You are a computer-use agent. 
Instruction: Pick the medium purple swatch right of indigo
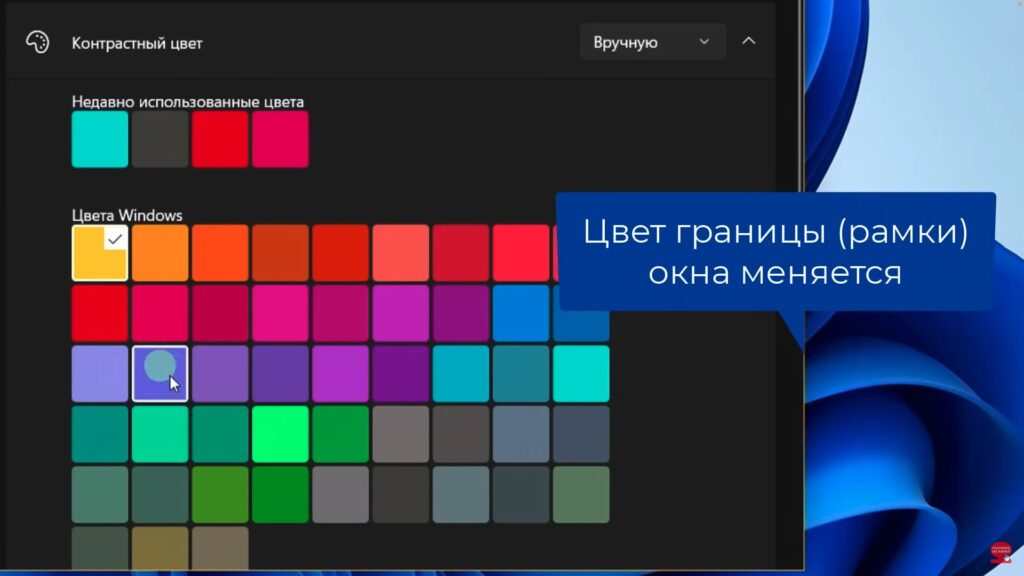point(220,374)
